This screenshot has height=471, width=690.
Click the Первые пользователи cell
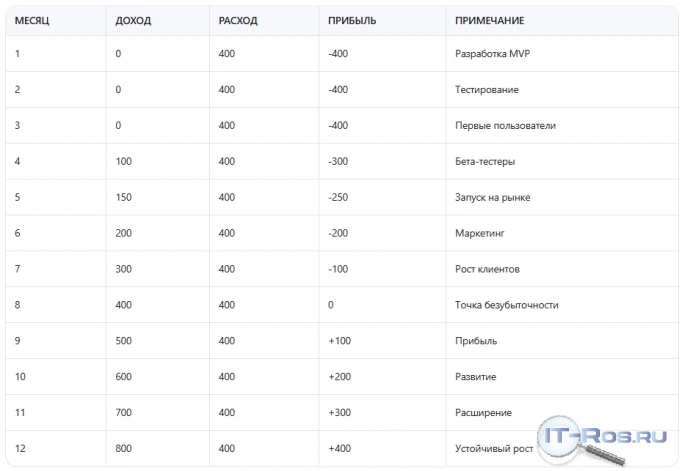[505, 125]
